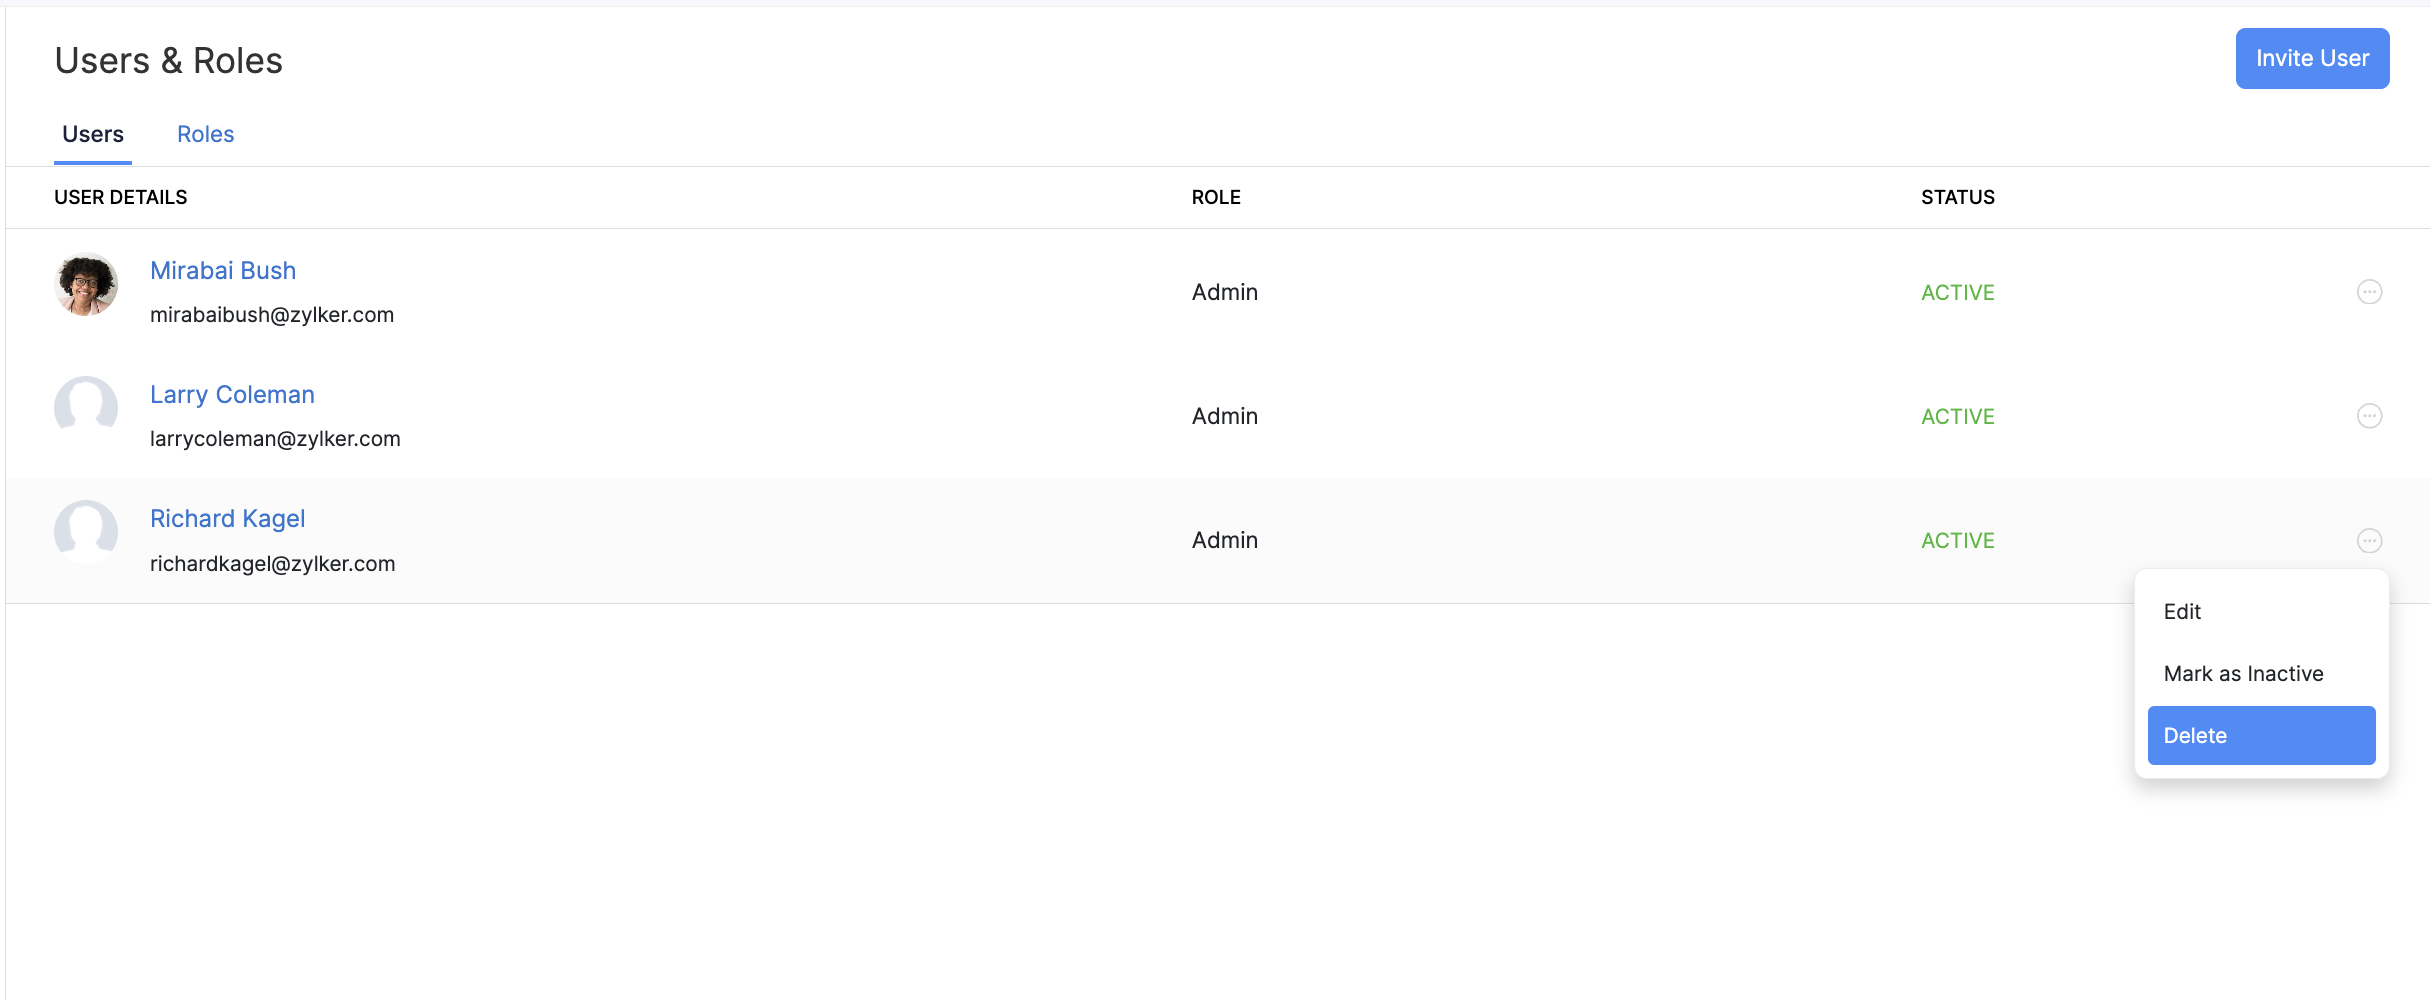This screenshot has height=1000, width=2430.
Task: Click the ACTIVE status for Richard Kagel
Action: click(x=1956, y=540)
